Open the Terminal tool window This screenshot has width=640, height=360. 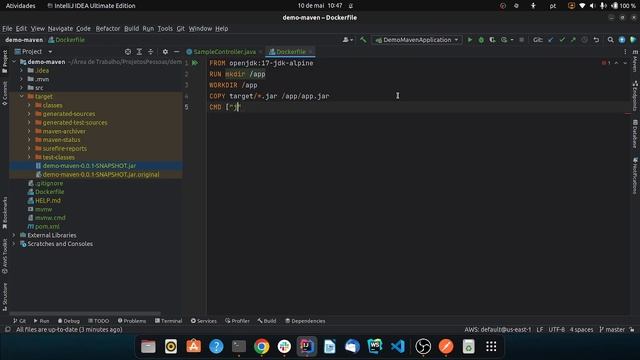pos(169,321)
